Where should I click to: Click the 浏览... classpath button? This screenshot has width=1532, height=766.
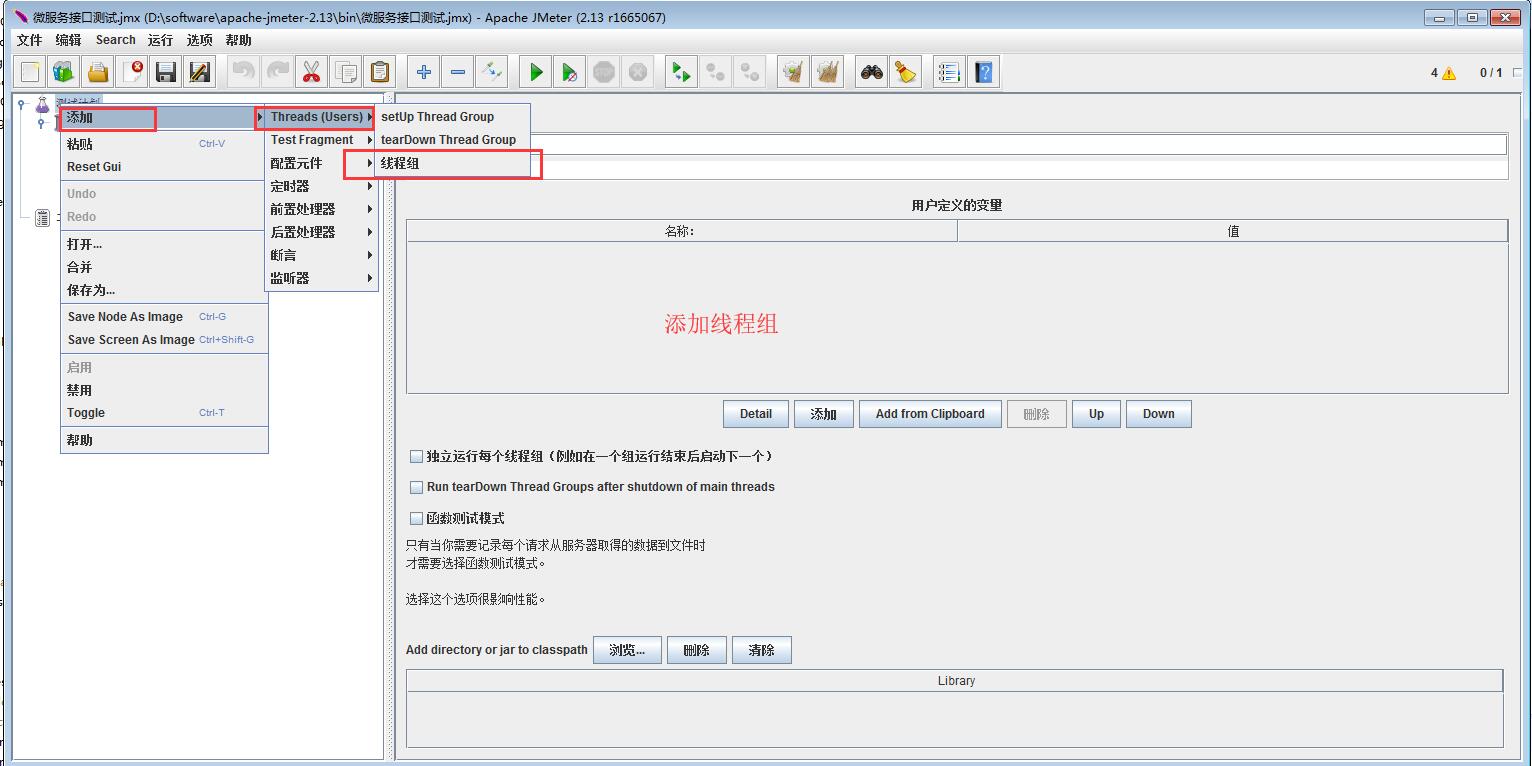pos(627,650)
